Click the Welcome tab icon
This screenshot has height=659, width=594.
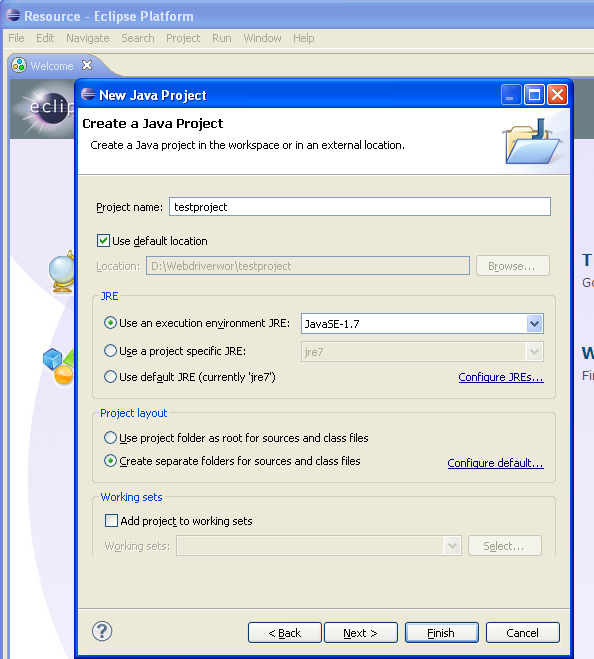(18, 65)
